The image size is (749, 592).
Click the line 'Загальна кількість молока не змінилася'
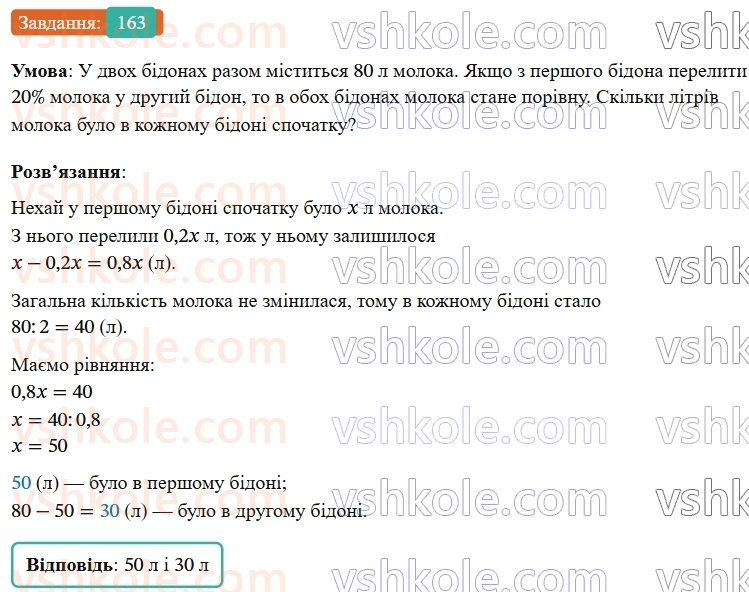tap(179, 301)
